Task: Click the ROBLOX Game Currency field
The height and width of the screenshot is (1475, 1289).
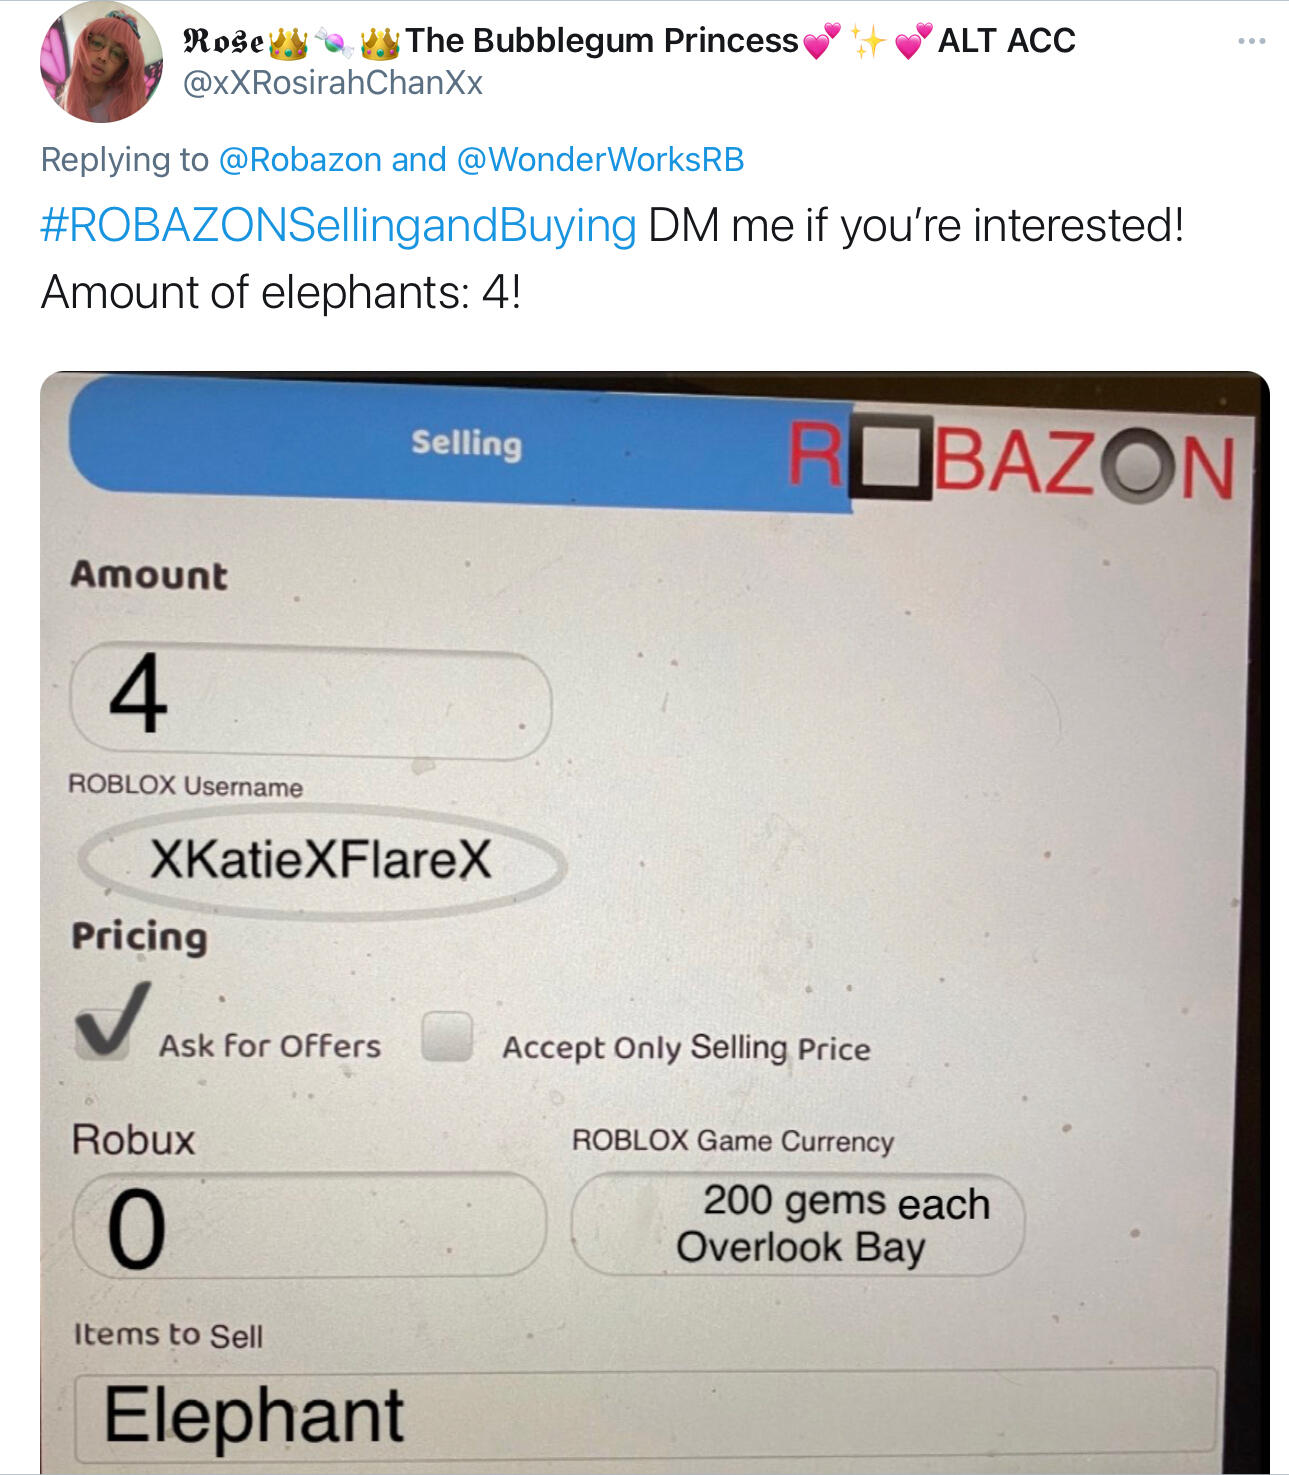Action: point(798,1225)
